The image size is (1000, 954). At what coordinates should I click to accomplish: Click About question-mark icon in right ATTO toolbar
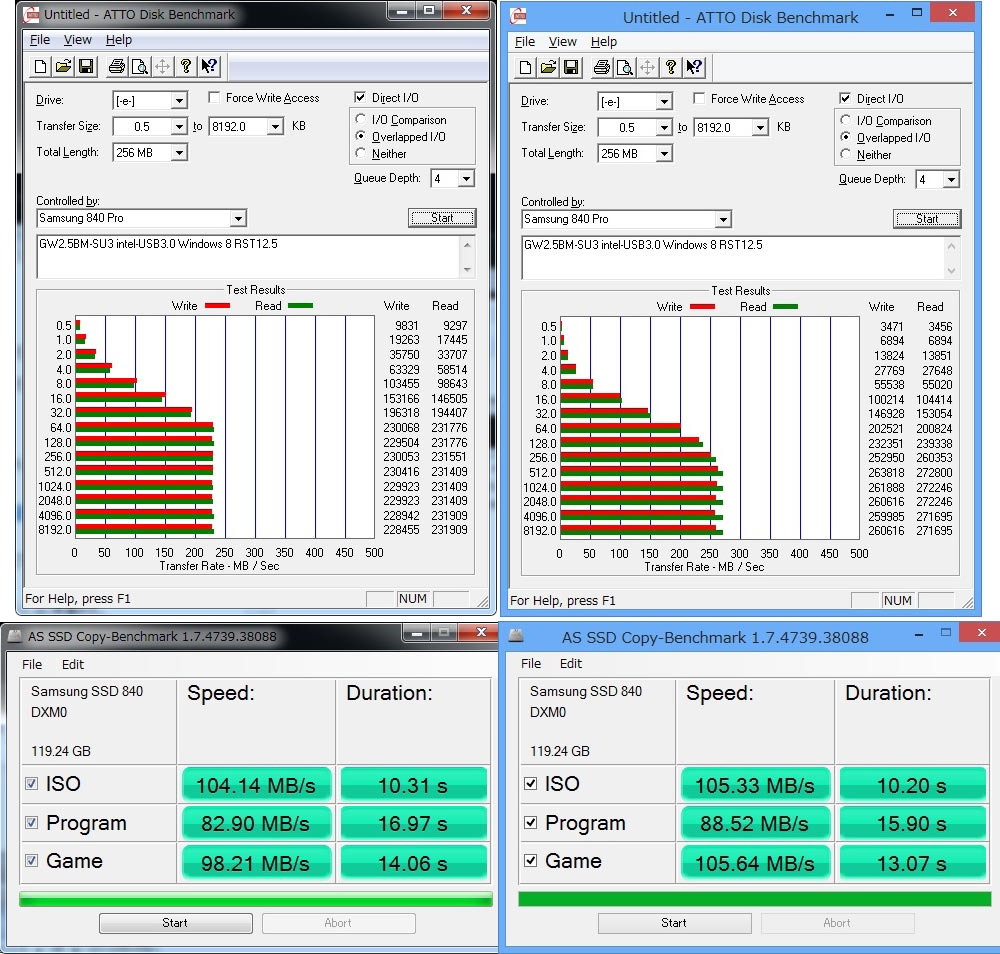(671, 67)
